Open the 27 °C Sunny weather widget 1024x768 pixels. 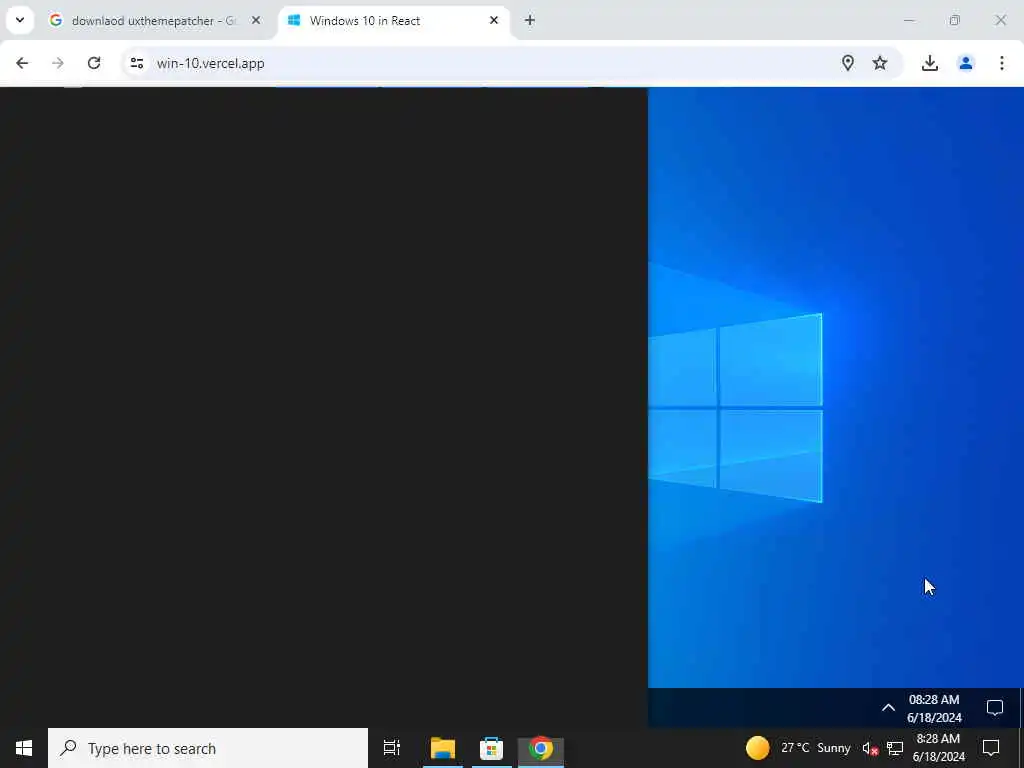798,748
